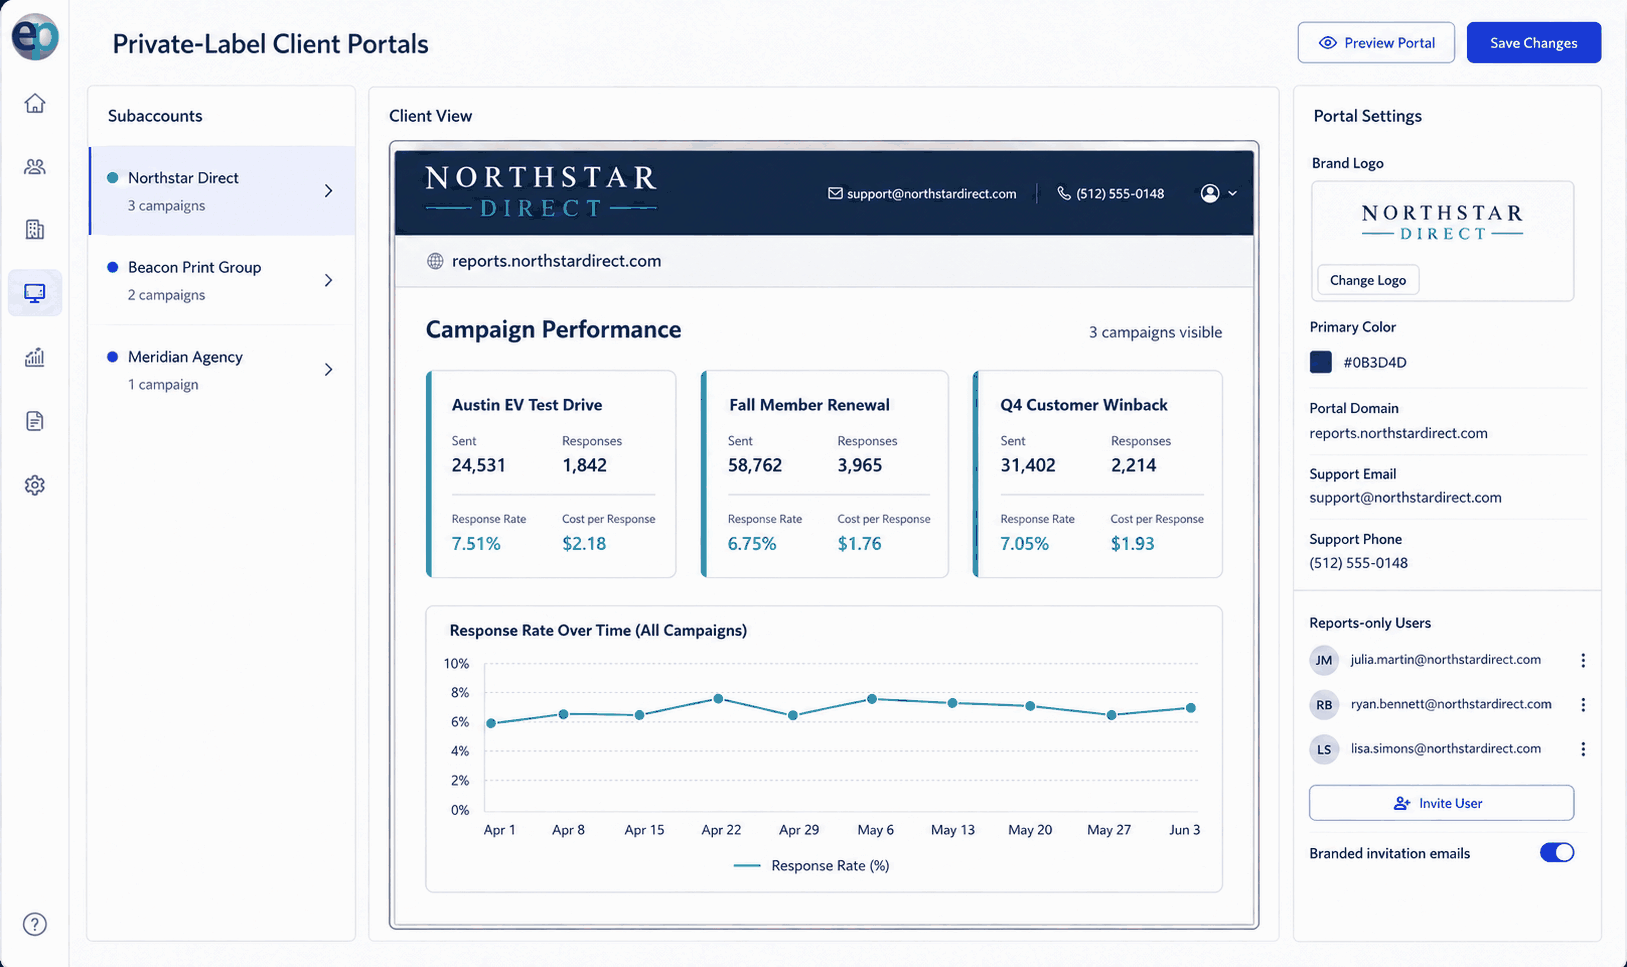
Task: Click the JM avatar for julia.martin
Action: click(1324, 660)
